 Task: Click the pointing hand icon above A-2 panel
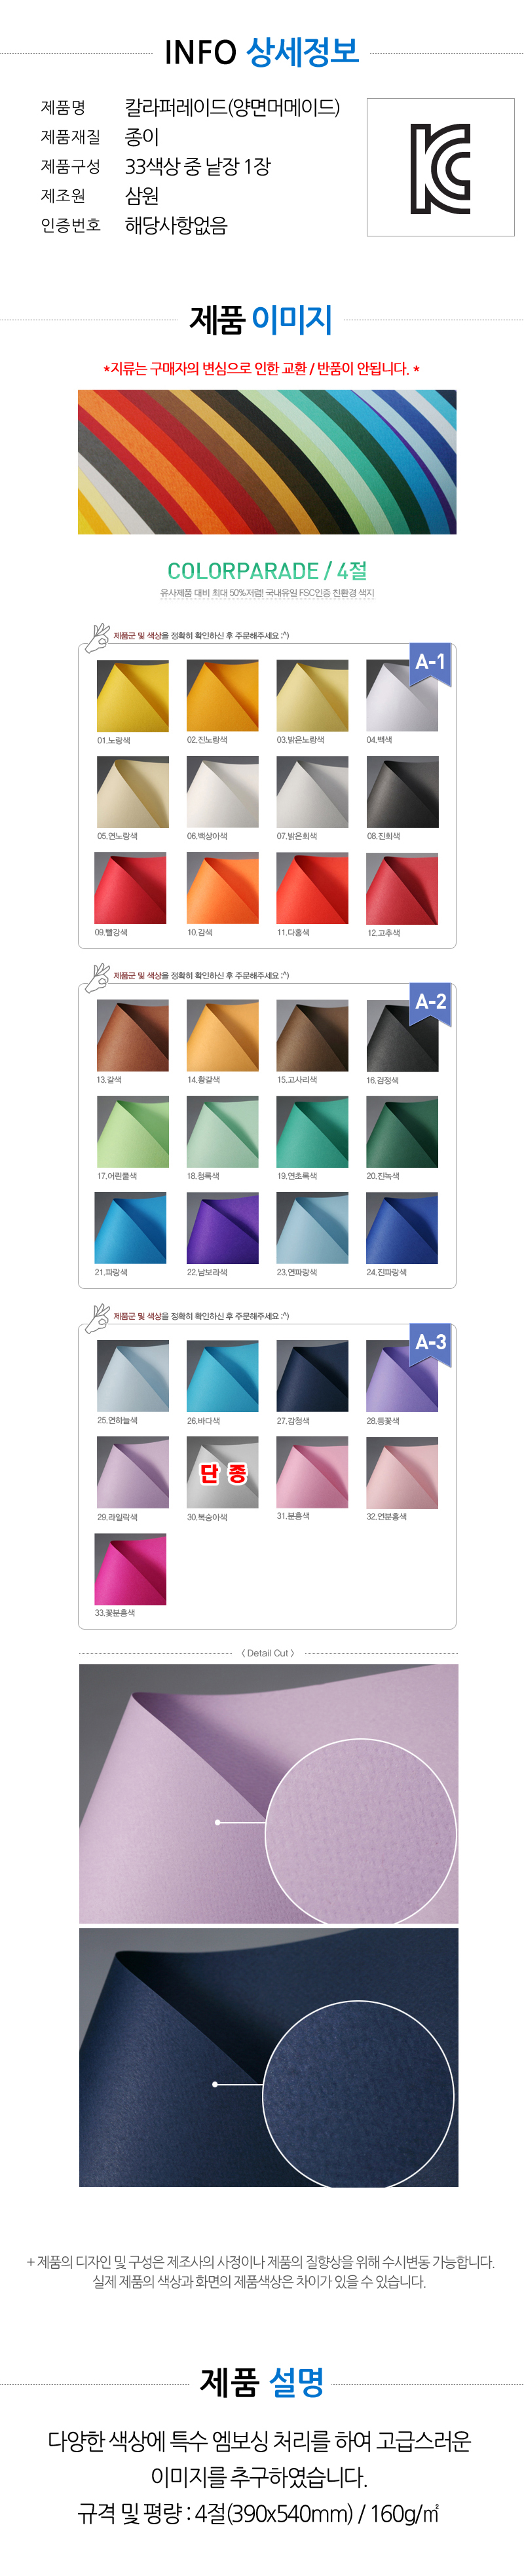coord(97,977)
